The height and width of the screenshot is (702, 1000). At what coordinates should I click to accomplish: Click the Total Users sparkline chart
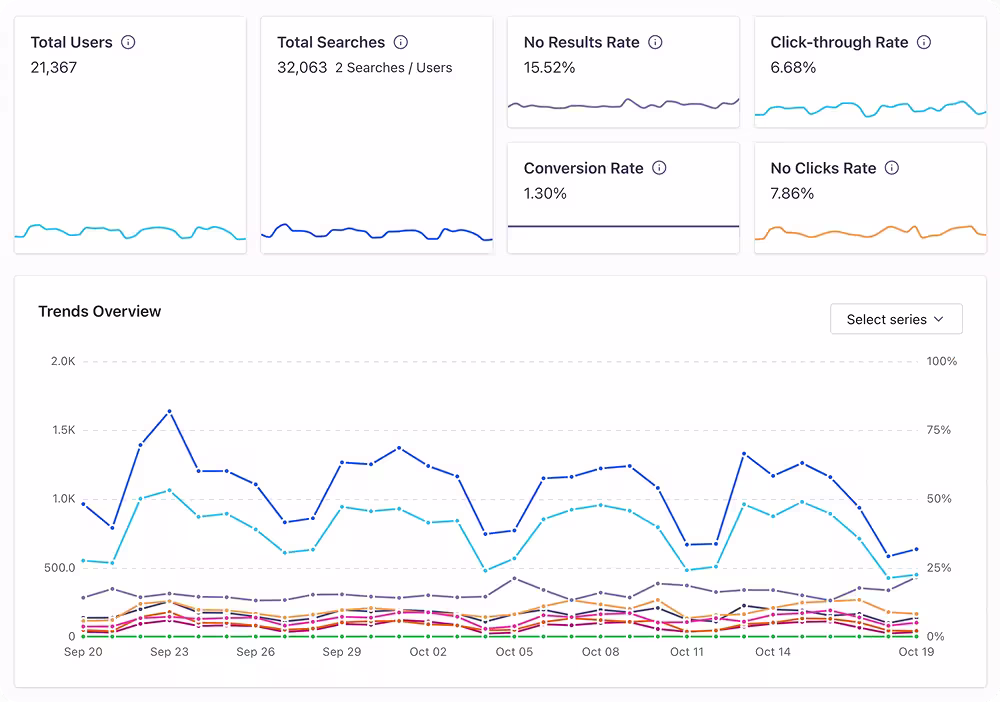pyautogui.click(x=130, y=232)
